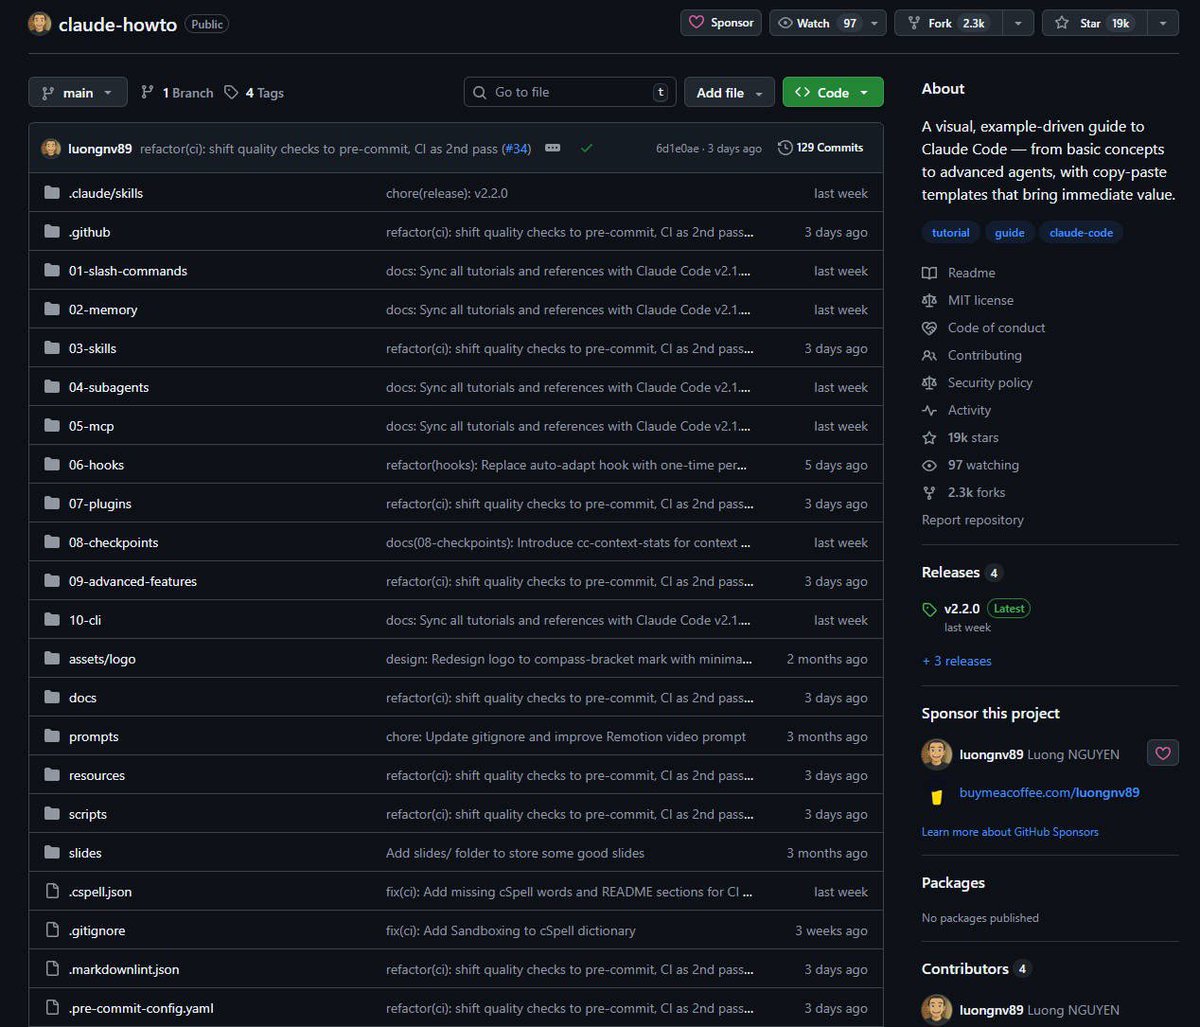
Task: Click the green checkmark CI status icon
Action: pos(586,148)
